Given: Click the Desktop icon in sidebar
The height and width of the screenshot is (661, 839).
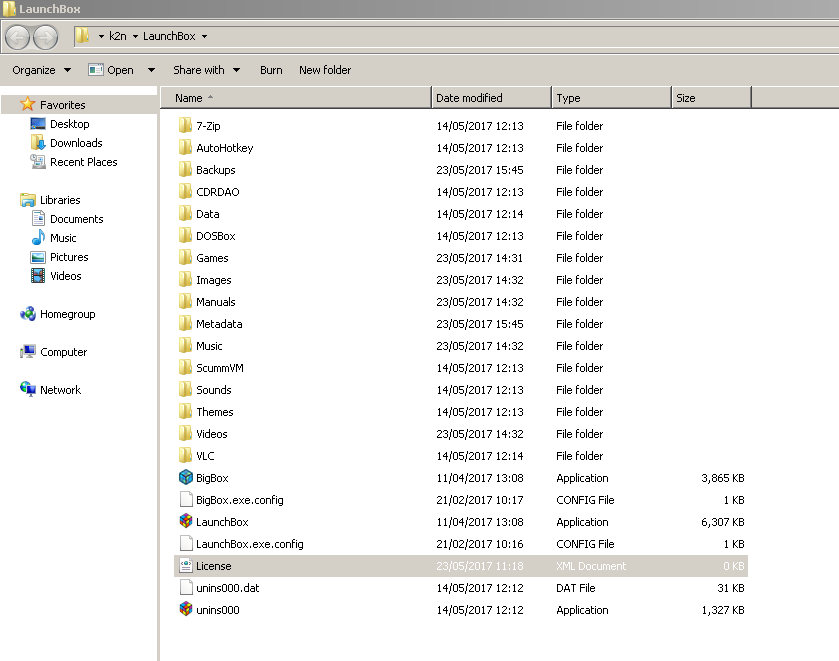Looking at the screenshot, I should (x=38, y=124).
